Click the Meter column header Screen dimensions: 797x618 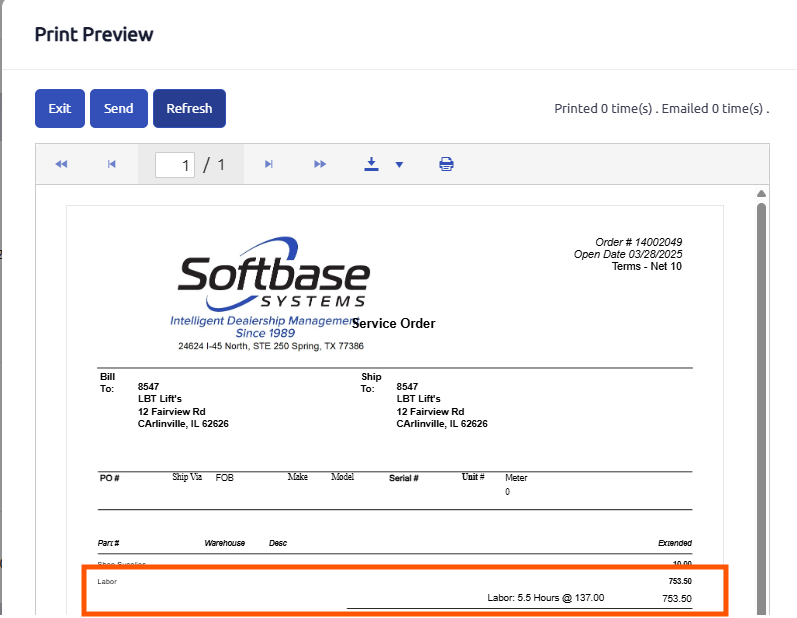click(x=516, y=478)
